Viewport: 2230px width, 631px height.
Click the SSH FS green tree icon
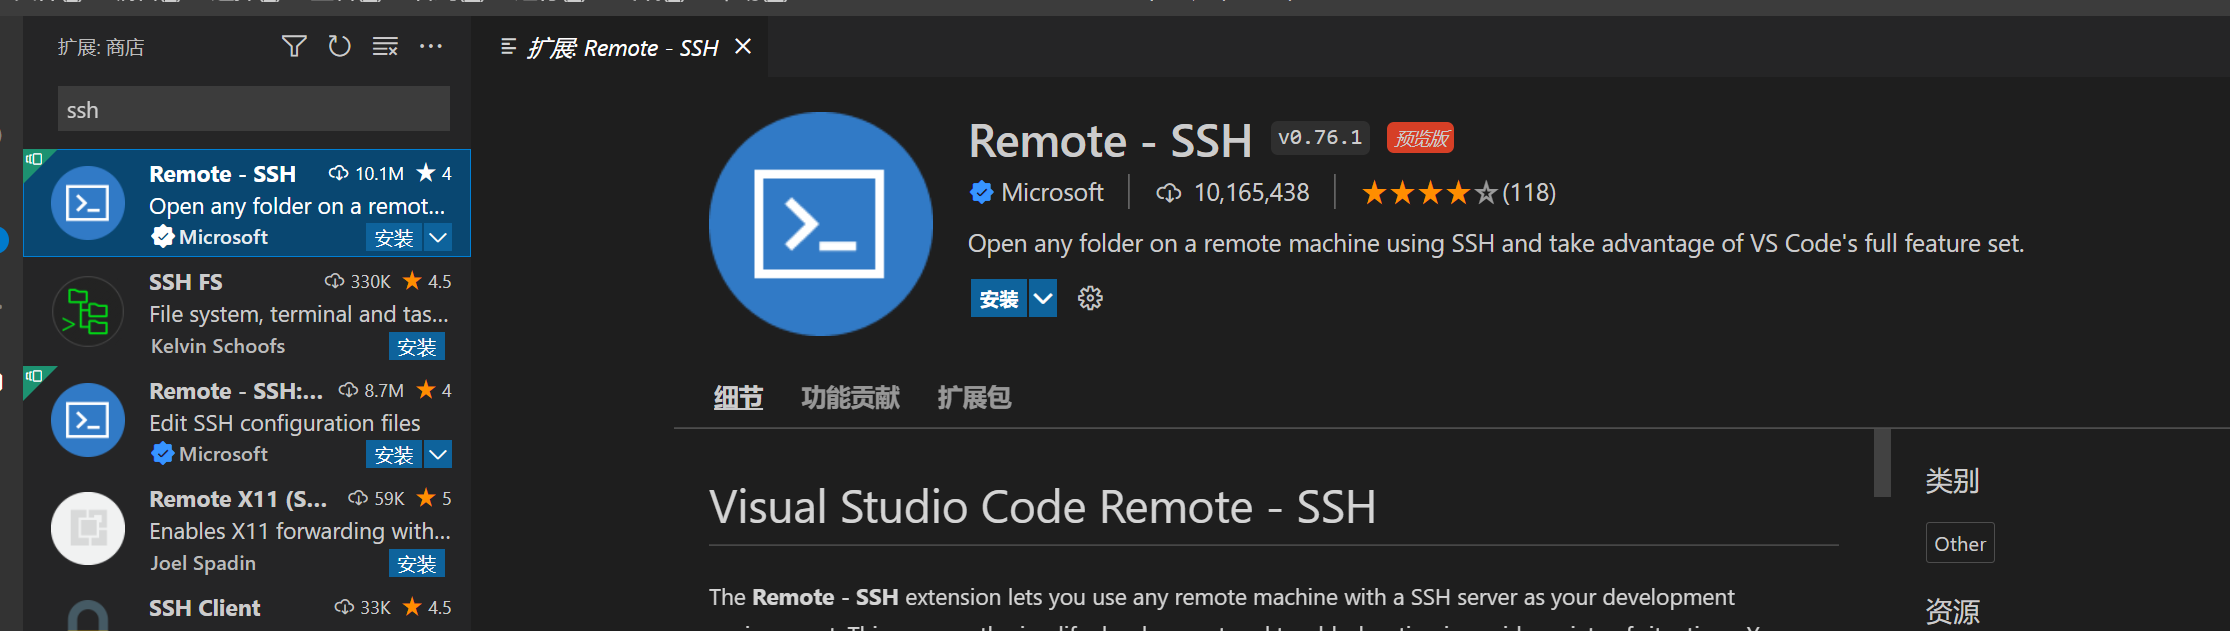[x=88, y=311]
